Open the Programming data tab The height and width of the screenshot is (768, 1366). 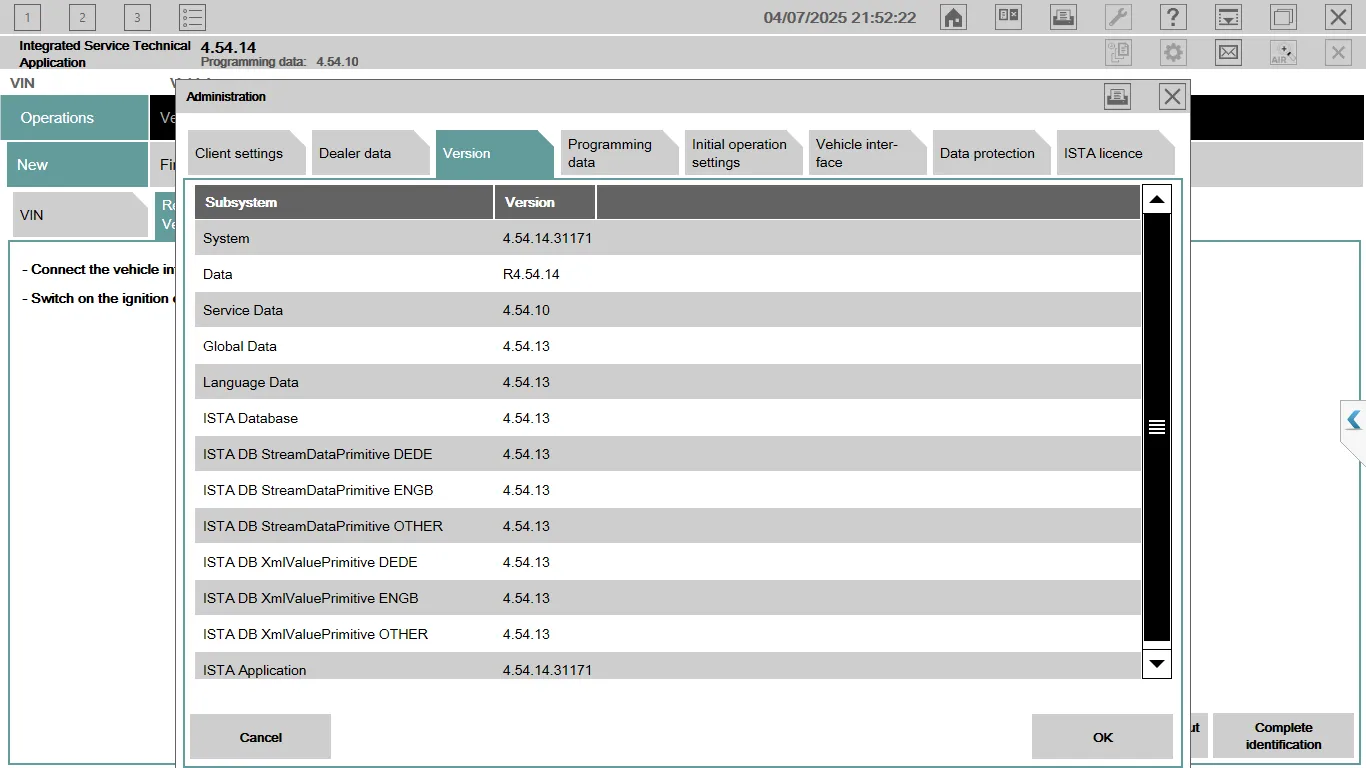pos(618,153)
